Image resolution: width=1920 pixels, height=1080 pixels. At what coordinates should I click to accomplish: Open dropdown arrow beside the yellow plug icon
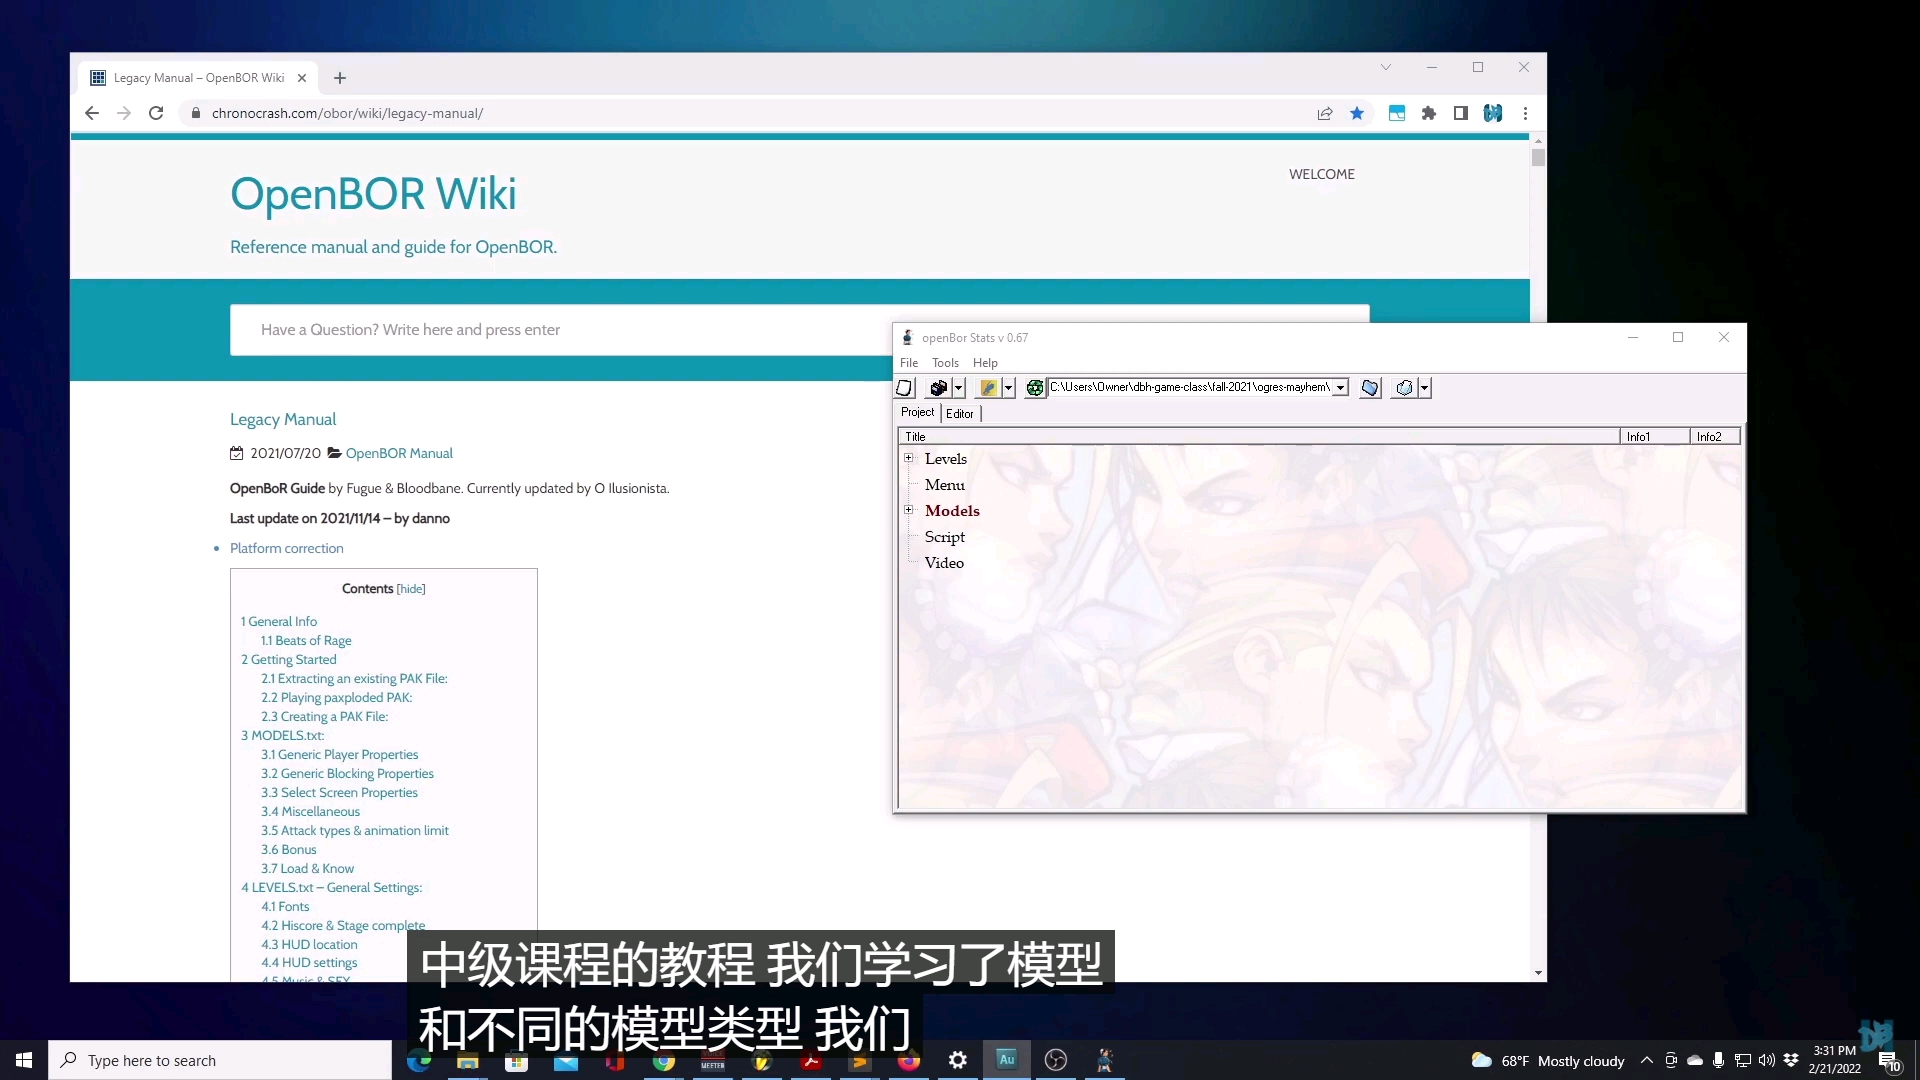click(1009, 388)
